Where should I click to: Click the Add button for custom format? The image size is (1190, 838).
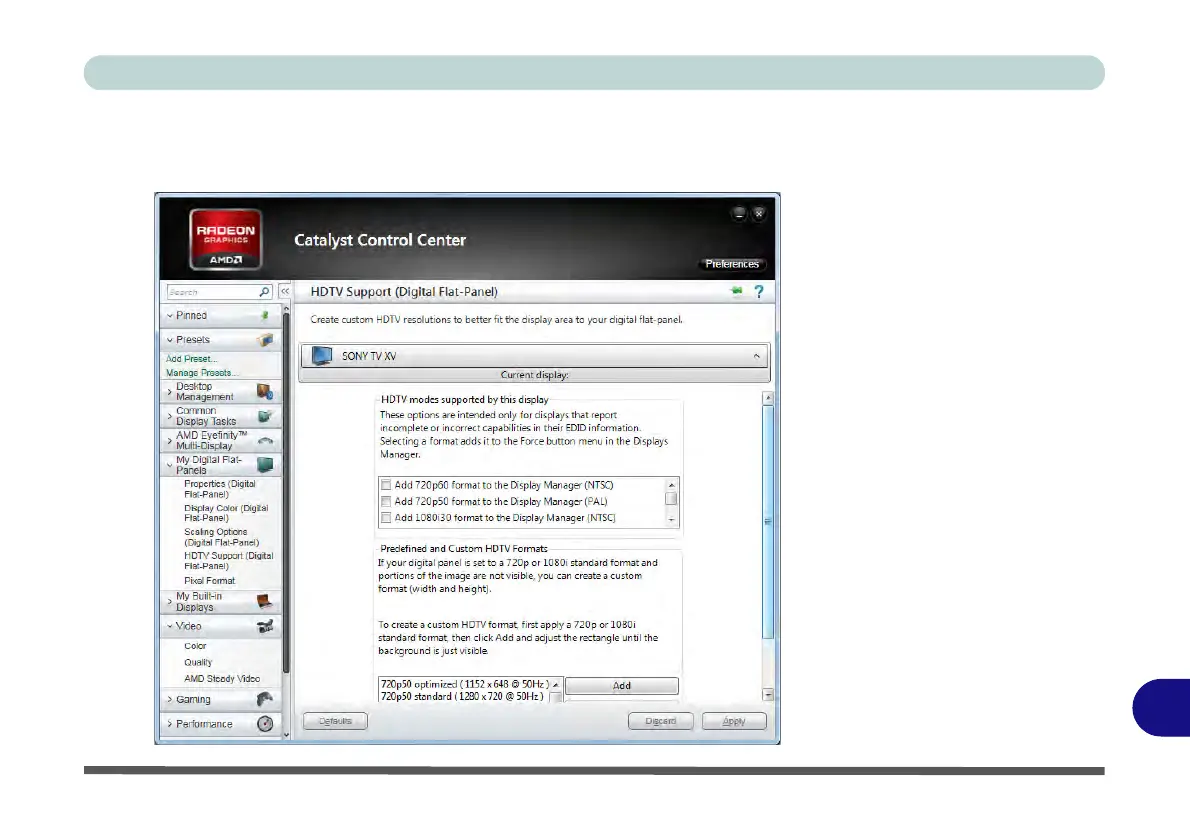[622, 685]
